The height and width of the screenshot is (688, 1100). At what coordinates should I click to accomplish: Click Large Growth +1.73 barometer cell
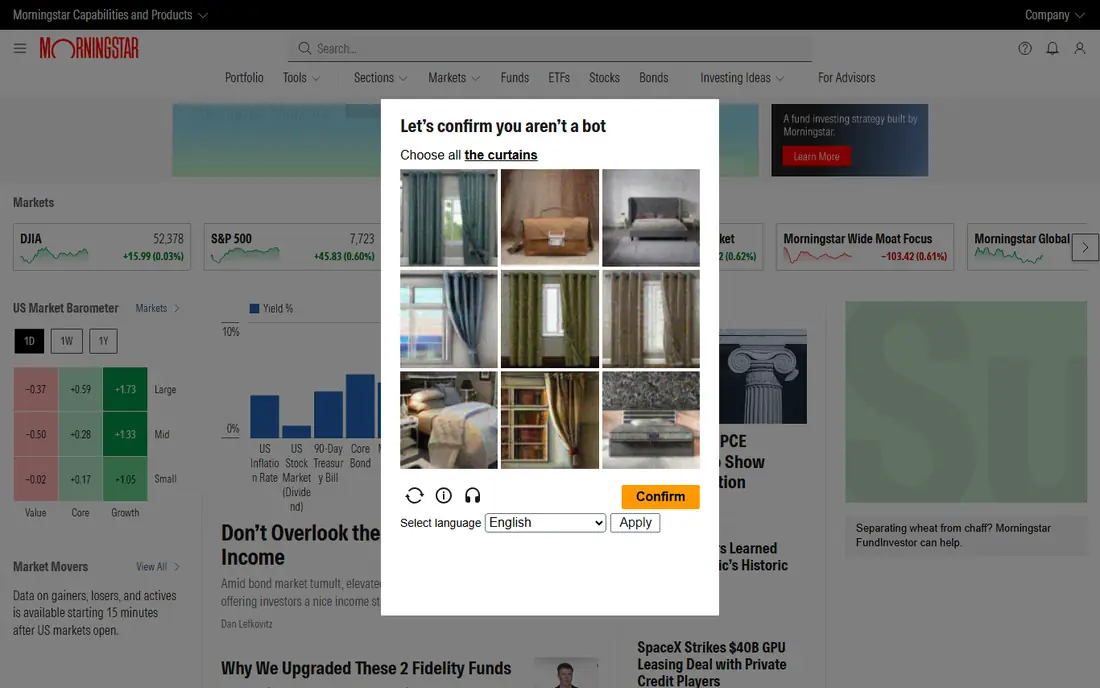(125, 389)
